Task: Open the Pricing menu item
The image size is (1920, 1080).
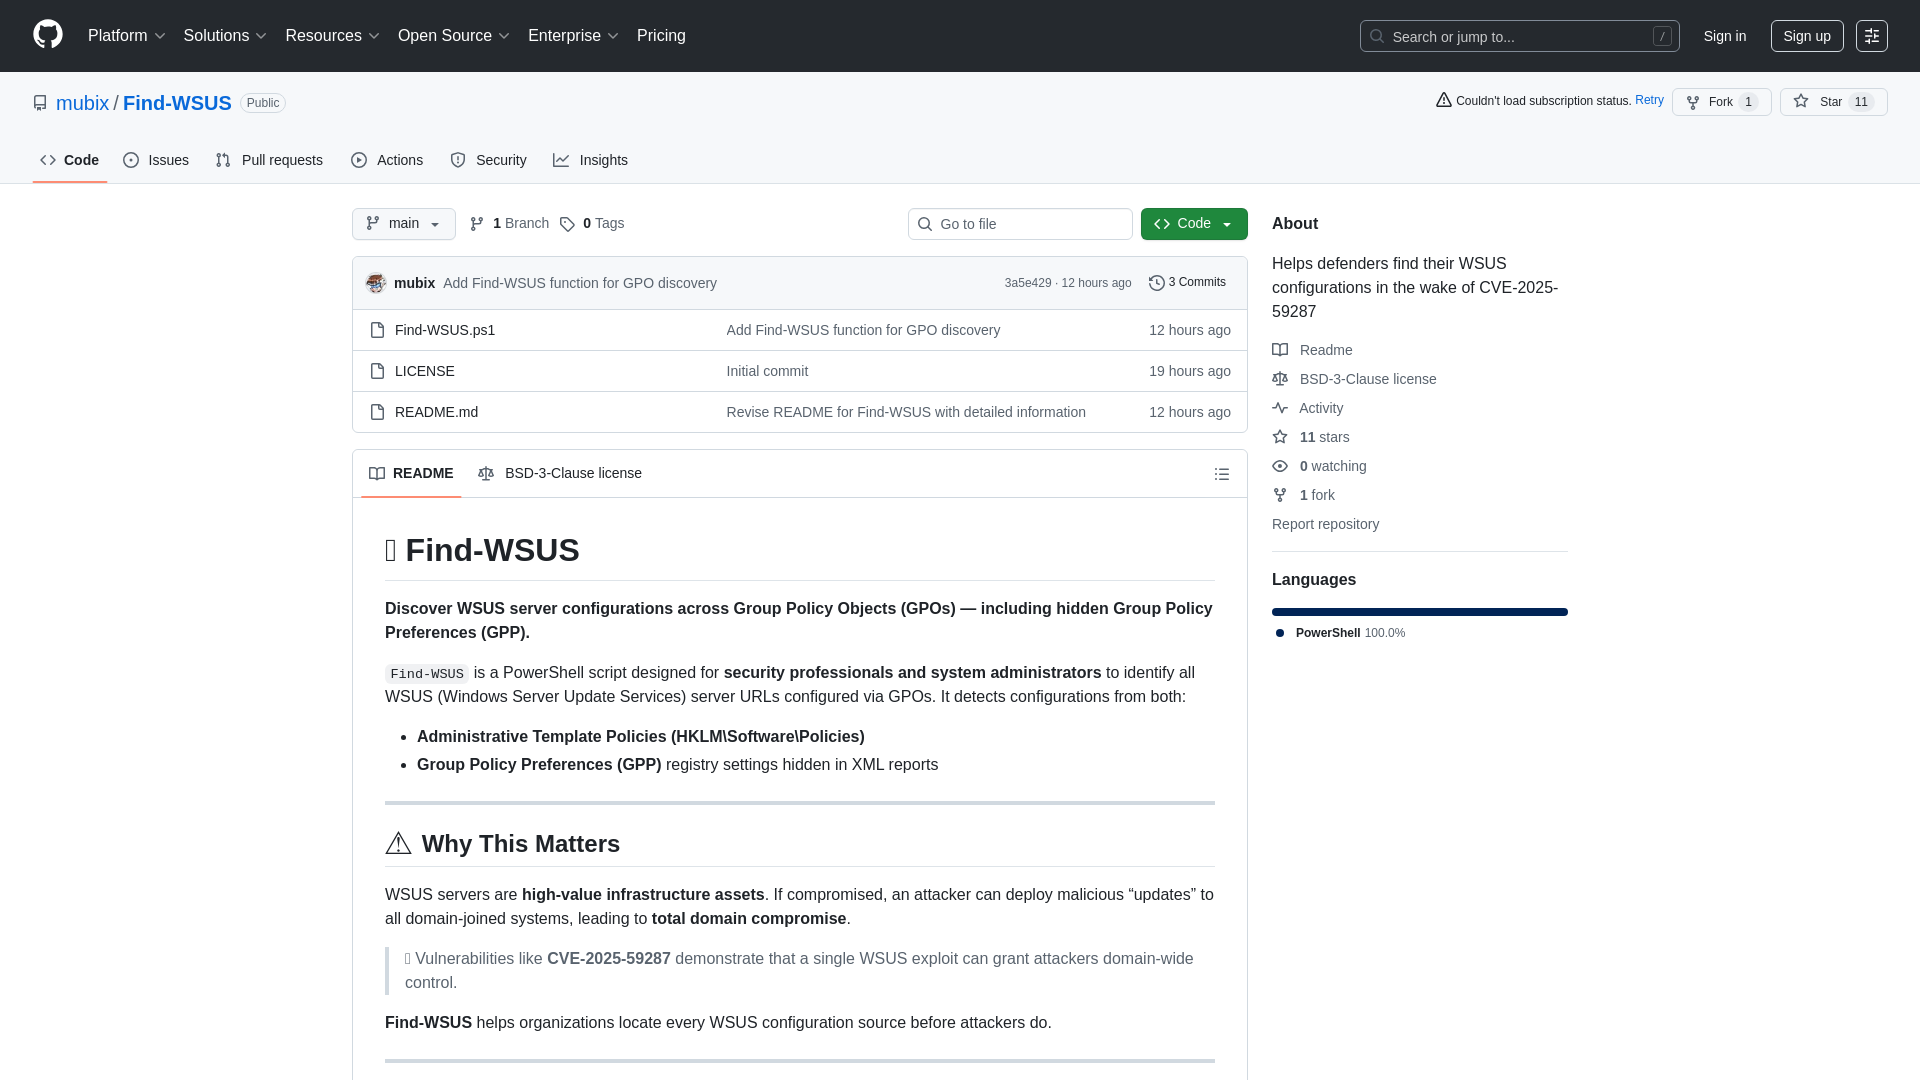Action: (661, 36)
